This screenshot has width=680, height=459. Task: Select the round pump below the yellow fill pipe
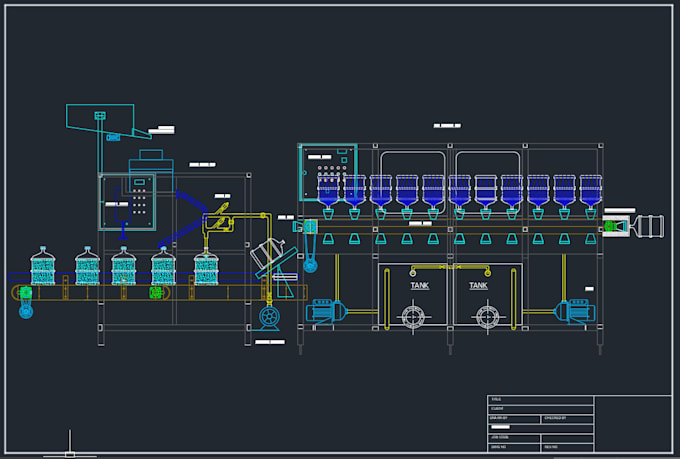[x=269, y=317]
